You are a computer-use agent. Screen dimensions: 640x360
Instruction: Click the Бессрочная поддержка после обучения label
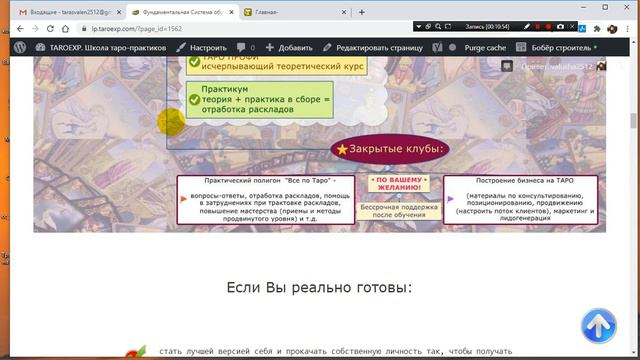[x=399, y=211]
